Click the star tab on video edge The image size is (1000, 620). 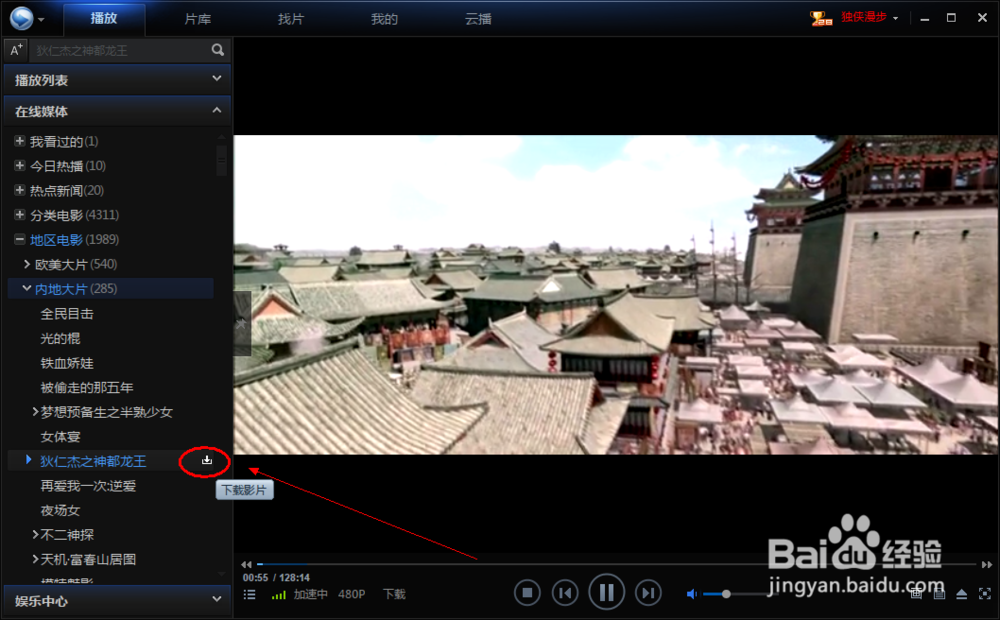(242, 323)
